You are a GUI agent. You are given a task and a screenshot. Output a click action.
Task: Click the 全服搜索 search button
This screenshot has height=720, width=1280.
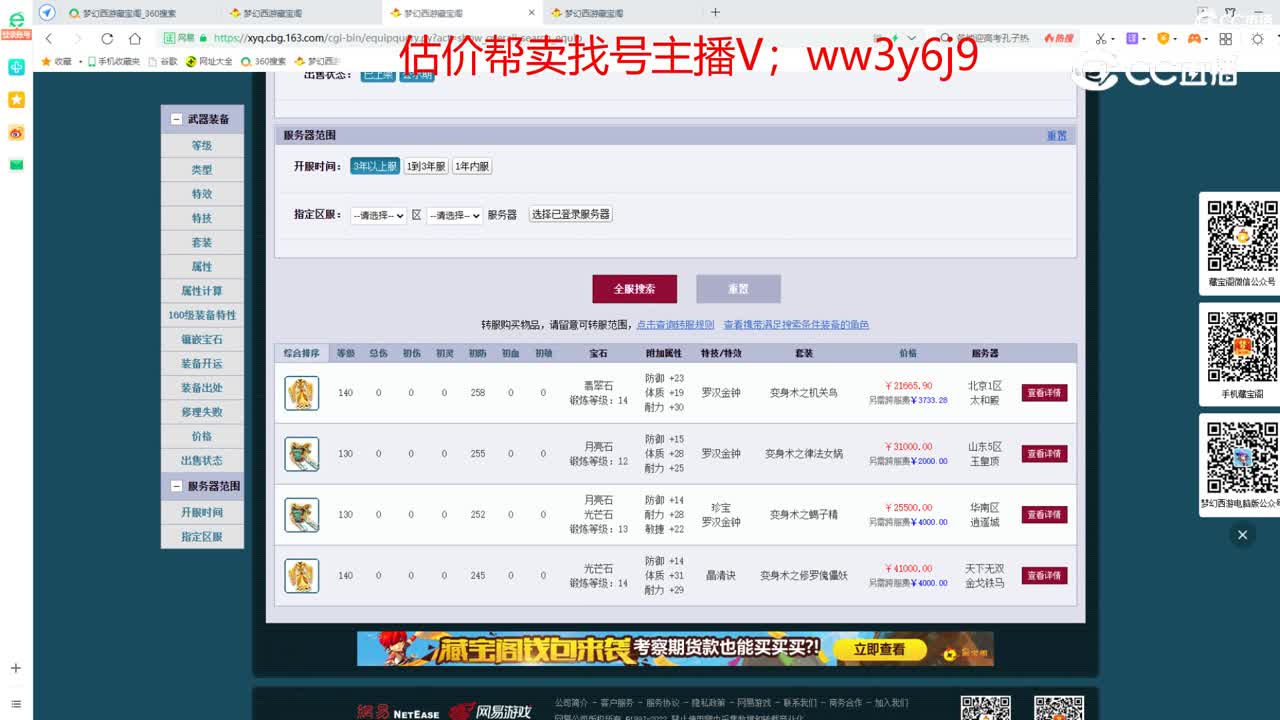(635, 289)
